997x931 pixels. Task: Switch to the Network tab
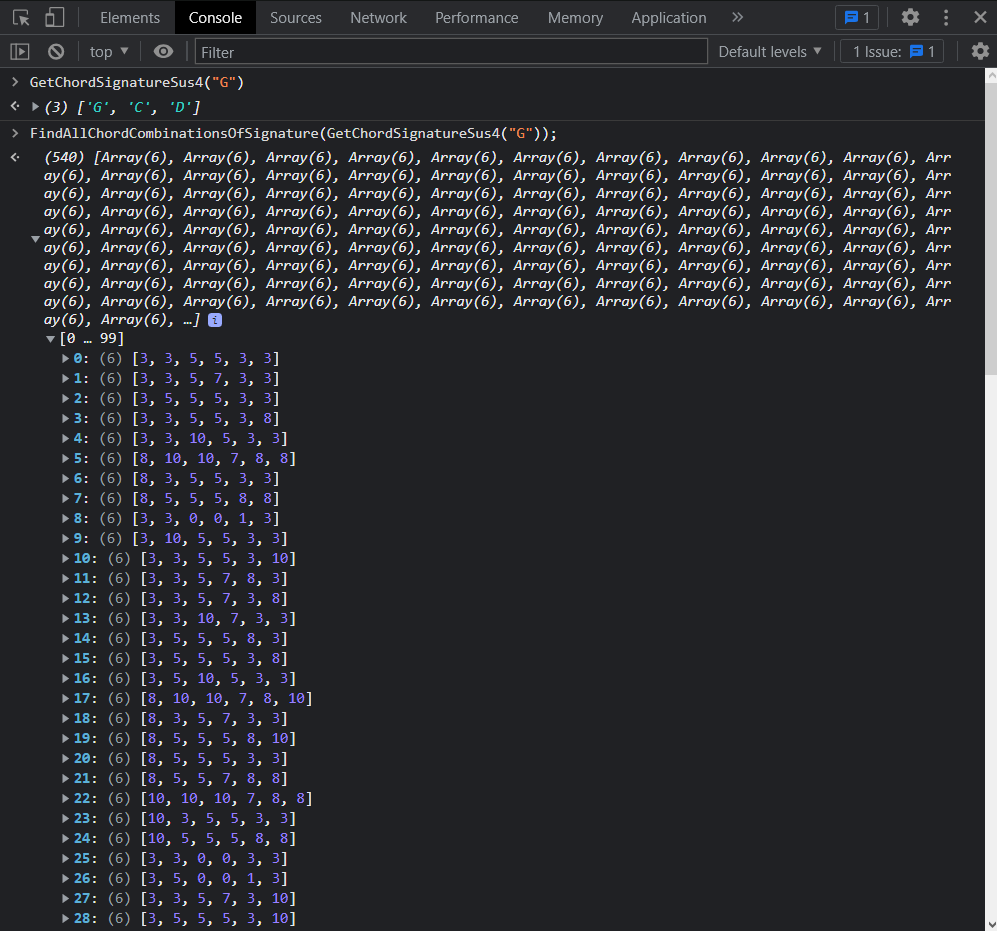378,17
